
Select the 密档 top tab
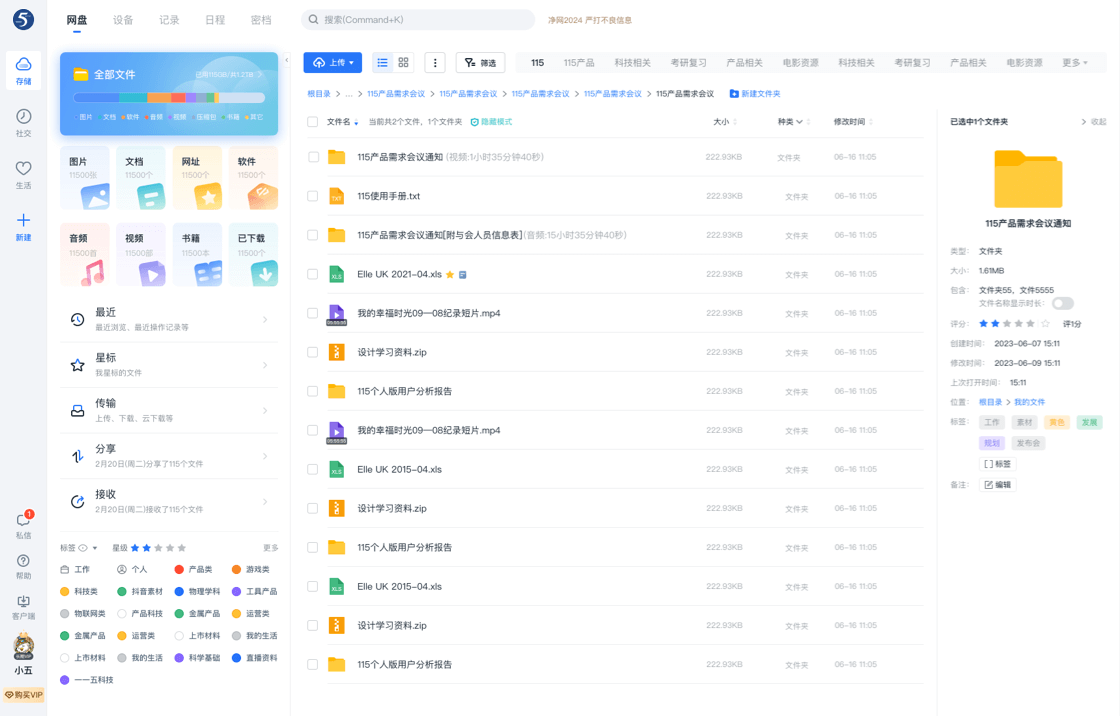tap(261, 20)
